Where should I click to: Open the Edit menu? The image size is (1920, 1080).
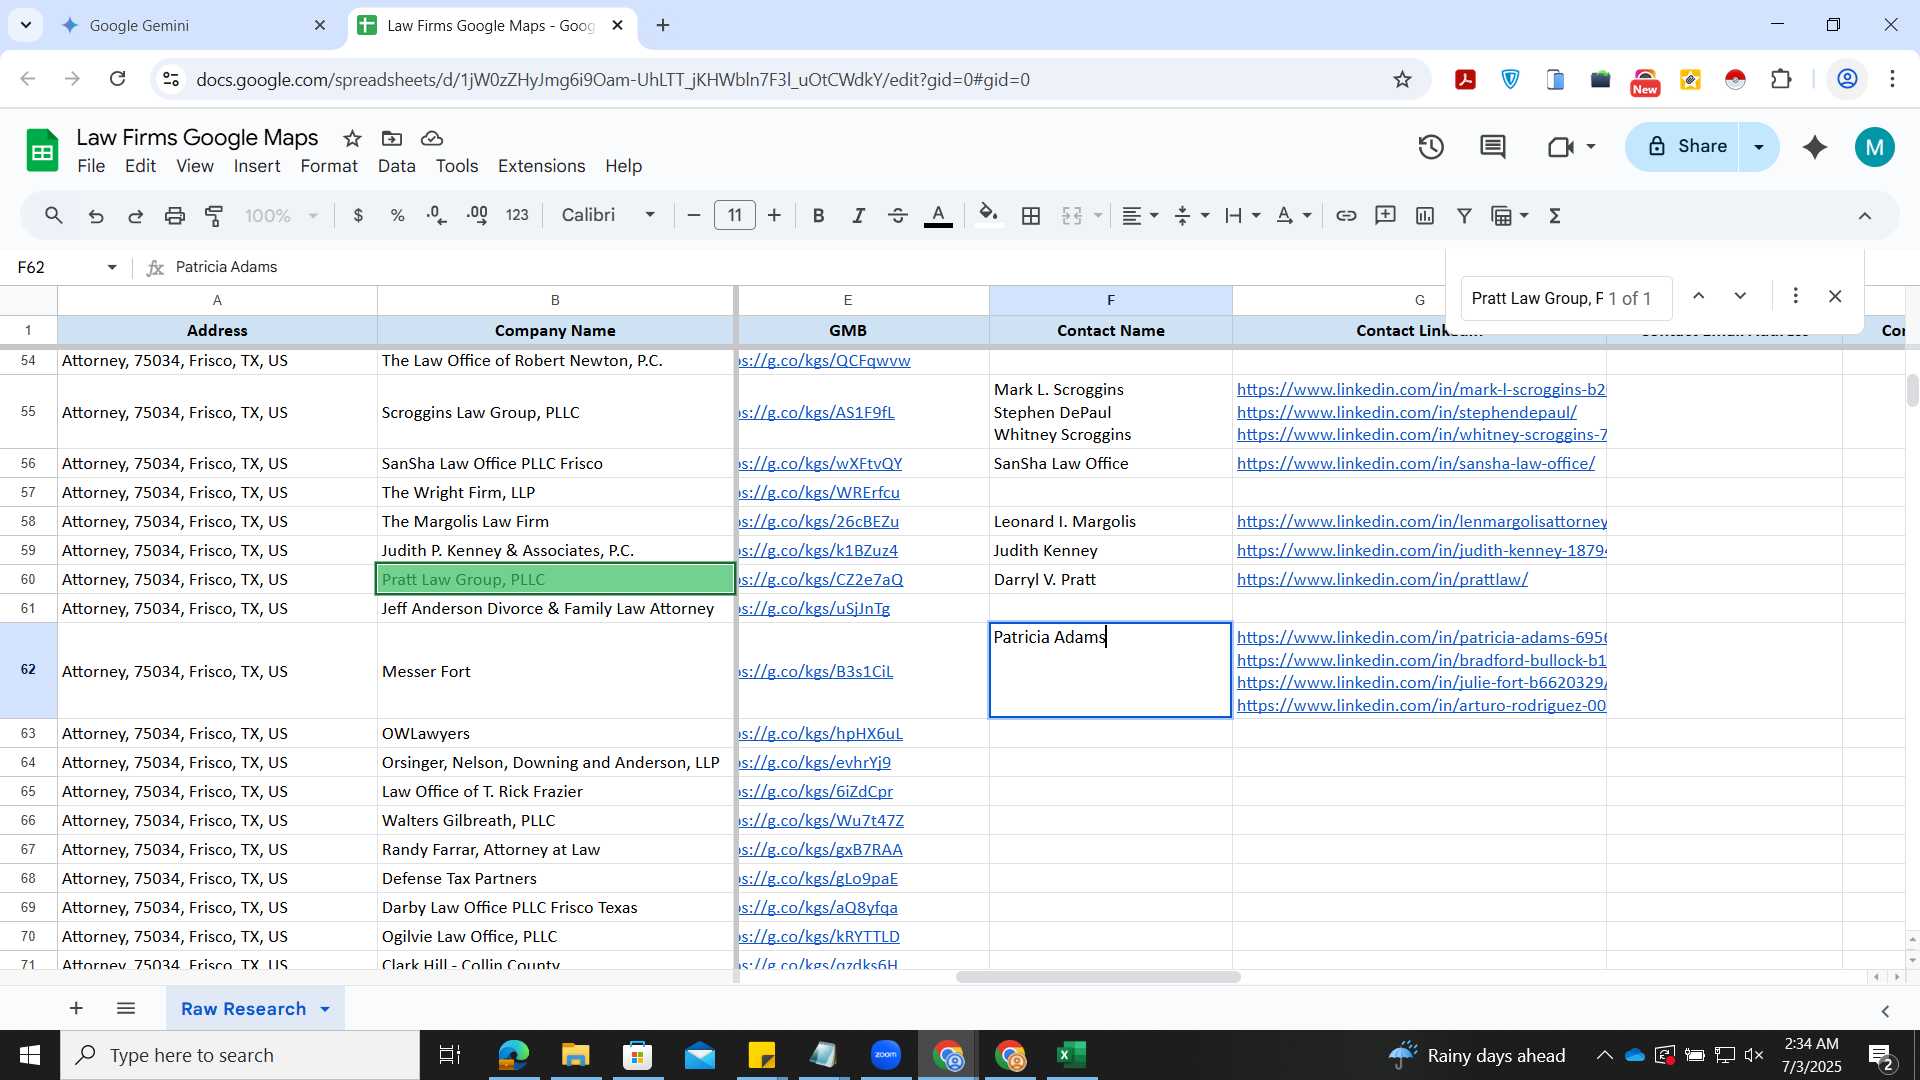click(140, 166)
